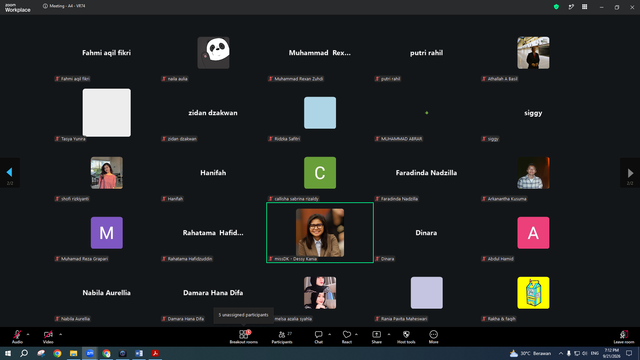Select the panda avatar of naila aulia
This screenshot has height=360, width=640.
(213, 53)
